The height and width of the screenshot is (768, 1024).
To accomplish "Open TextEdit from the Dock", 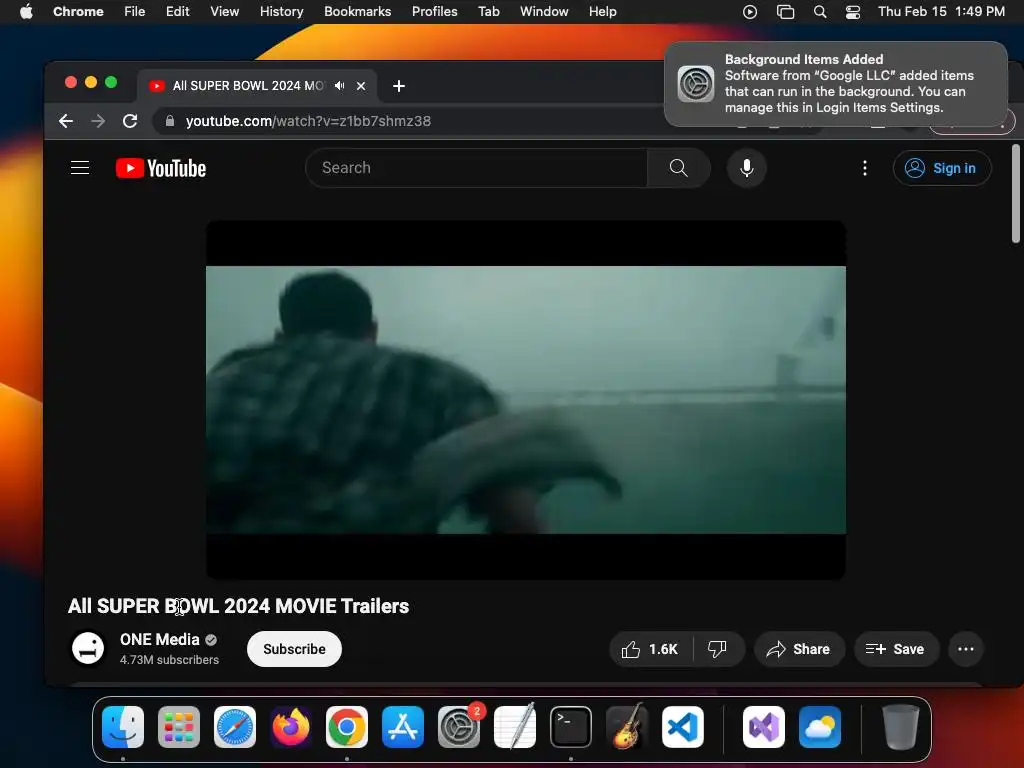I will (515, 726).
